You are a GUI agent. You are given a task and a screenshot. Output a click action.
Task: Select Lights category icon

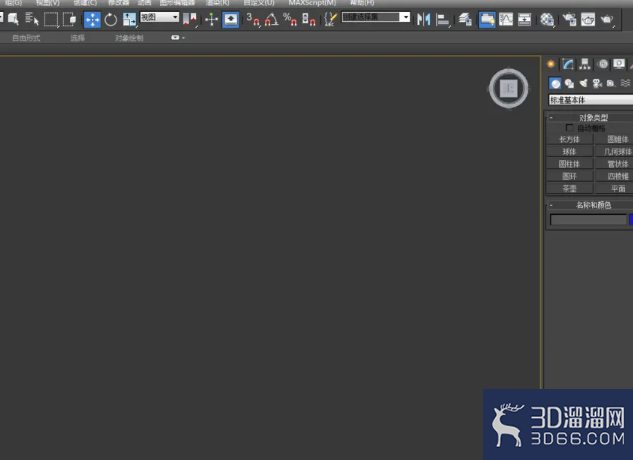coord(583,84)
